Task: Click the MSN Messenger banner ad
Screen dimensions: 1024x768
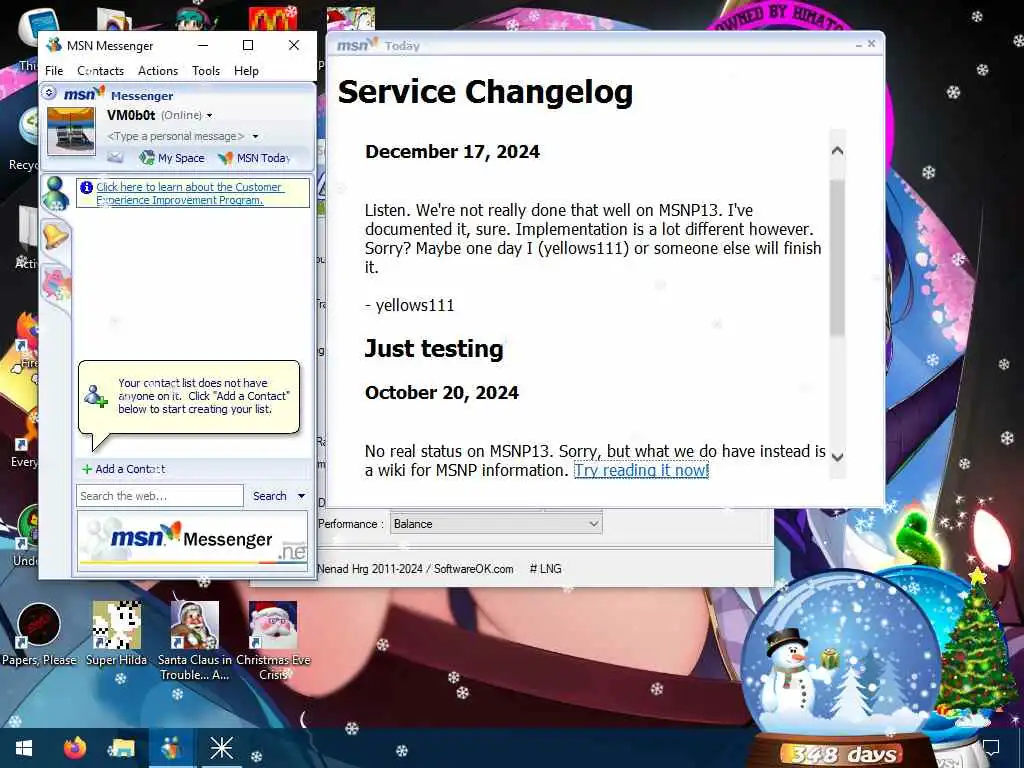Action: [x=193, y=541]
